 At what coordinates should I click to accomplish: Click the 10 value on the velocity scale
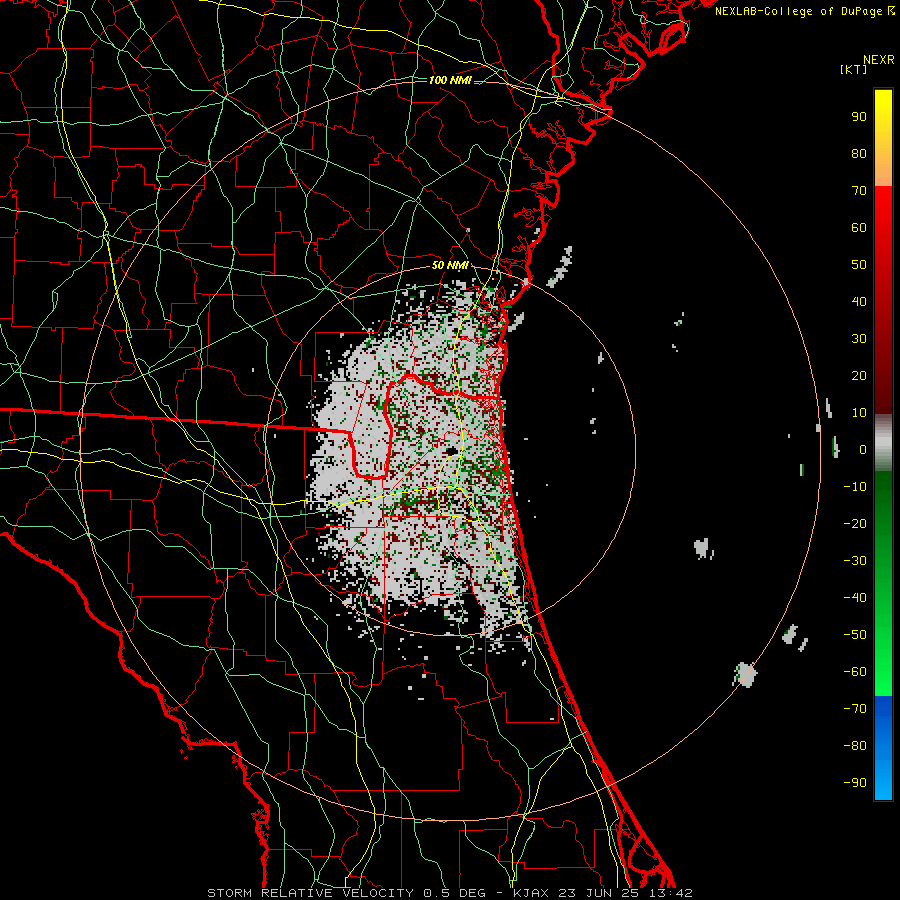click(859, 413)
